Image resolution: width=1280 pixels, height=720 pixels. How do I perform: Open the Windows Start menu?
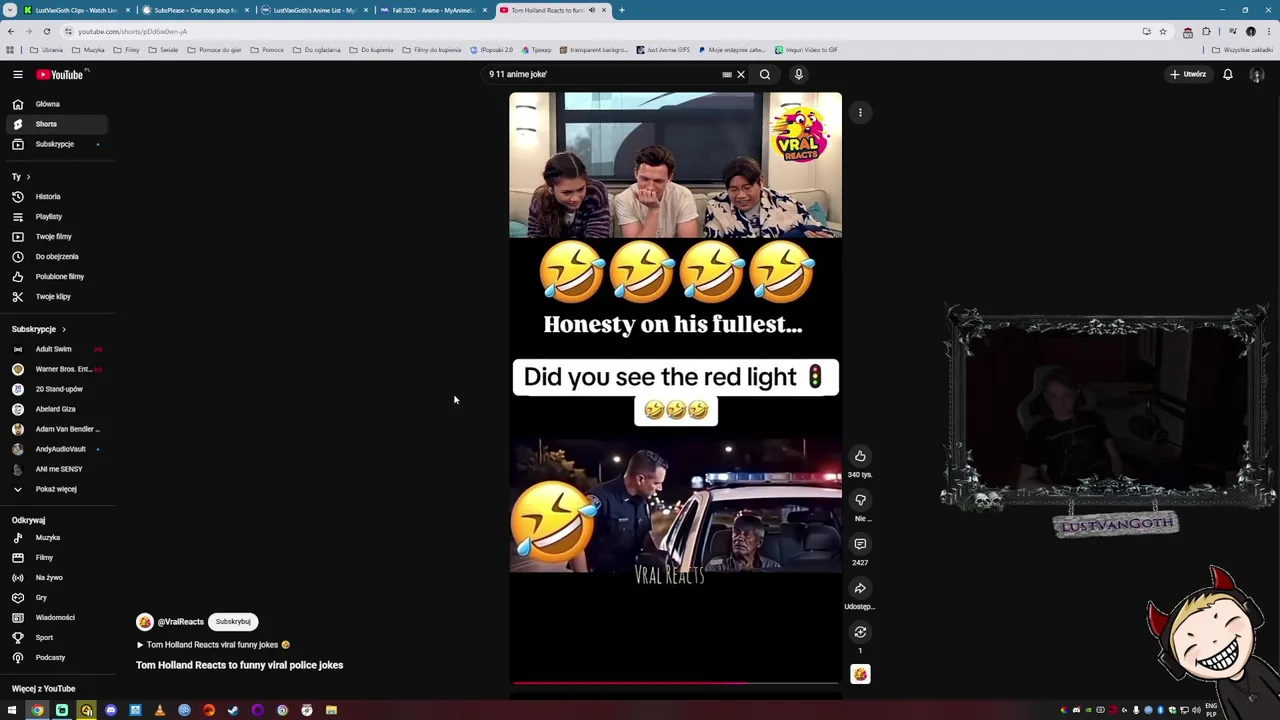coord(12,711)
